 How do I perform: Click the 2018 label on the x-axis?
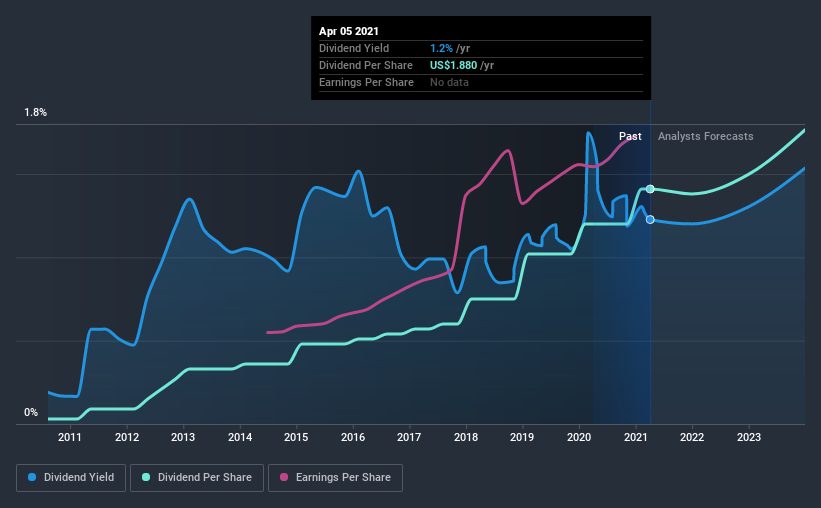coord(466,437)
